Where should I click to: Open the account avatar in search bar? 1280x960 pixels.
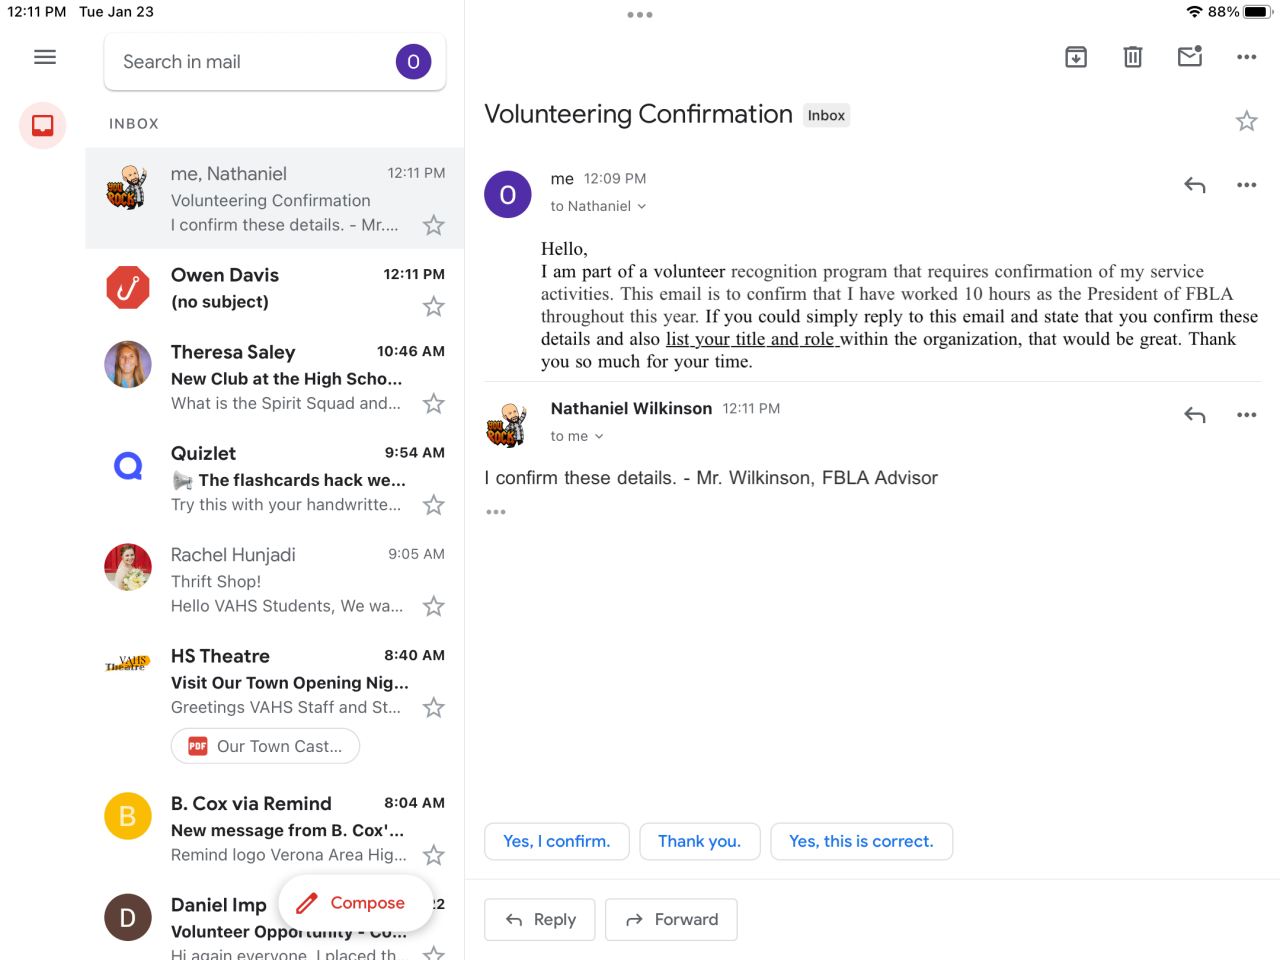(x=413, y=62)
